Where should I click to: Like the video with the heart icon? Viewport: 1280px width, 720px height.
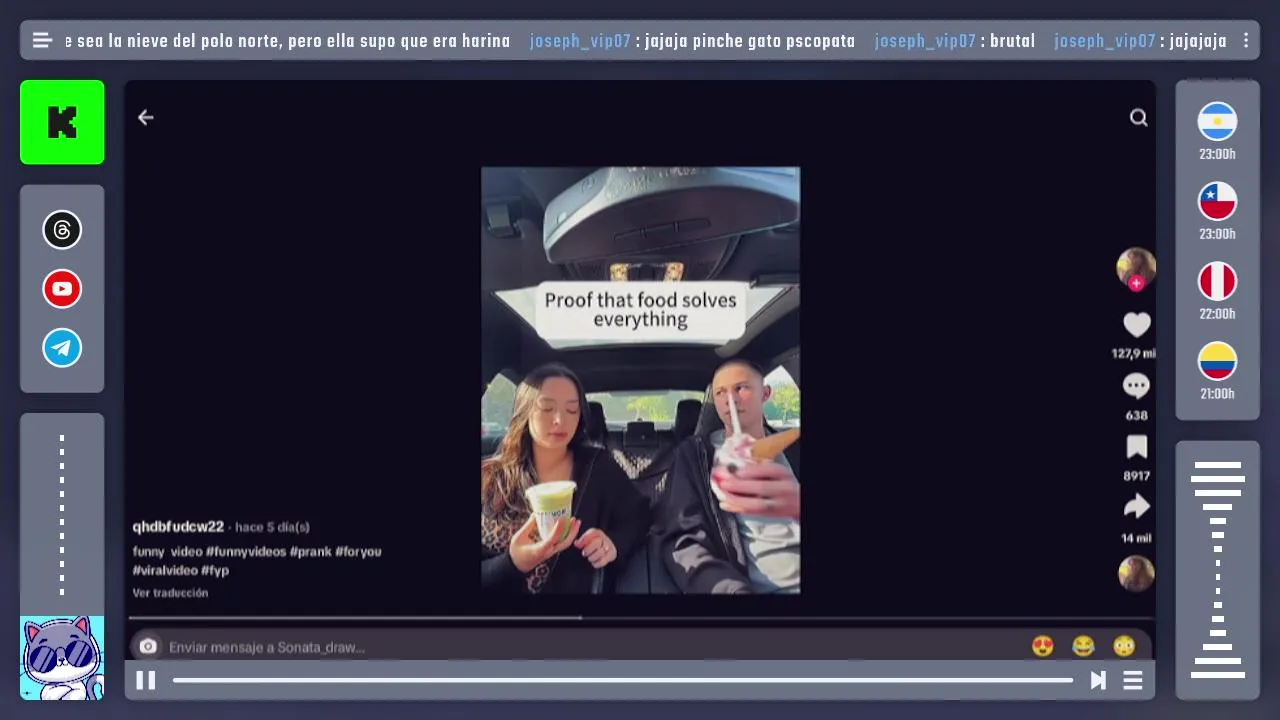pyautogui.click(x=1136, y=324)
